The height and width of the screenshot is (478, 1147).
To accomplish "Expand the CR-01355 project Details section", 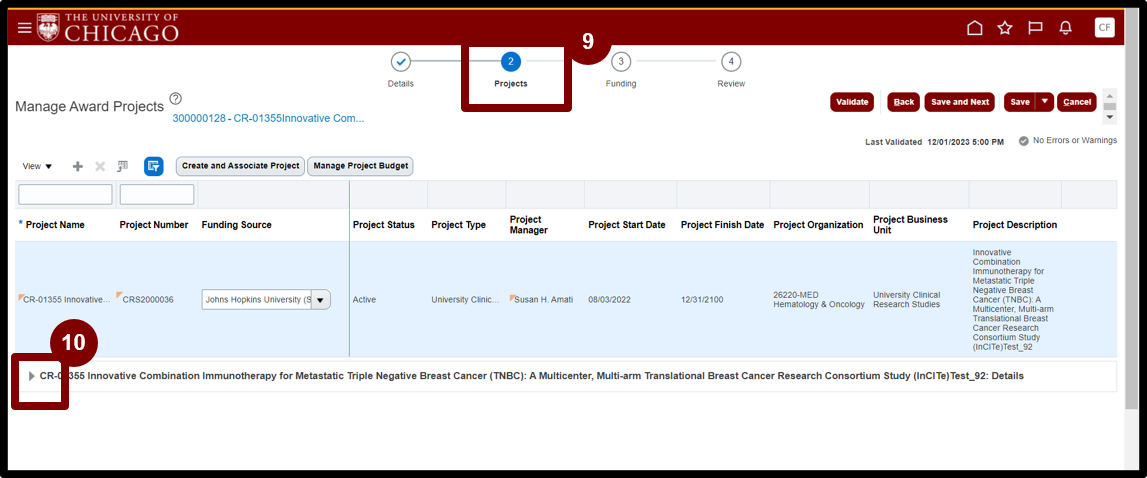I will coord(31,376).
